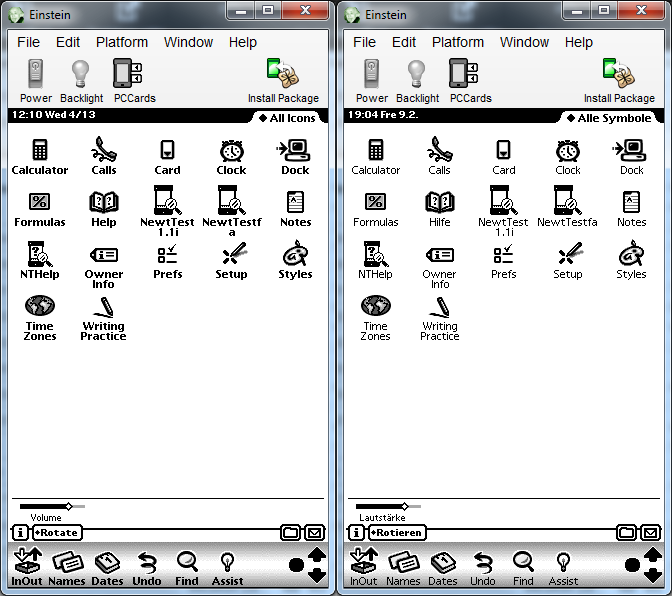Click PCCards in the left window toolbar
Screen dimensions: 672x596
pyautogui.click(x=135, y=81)
